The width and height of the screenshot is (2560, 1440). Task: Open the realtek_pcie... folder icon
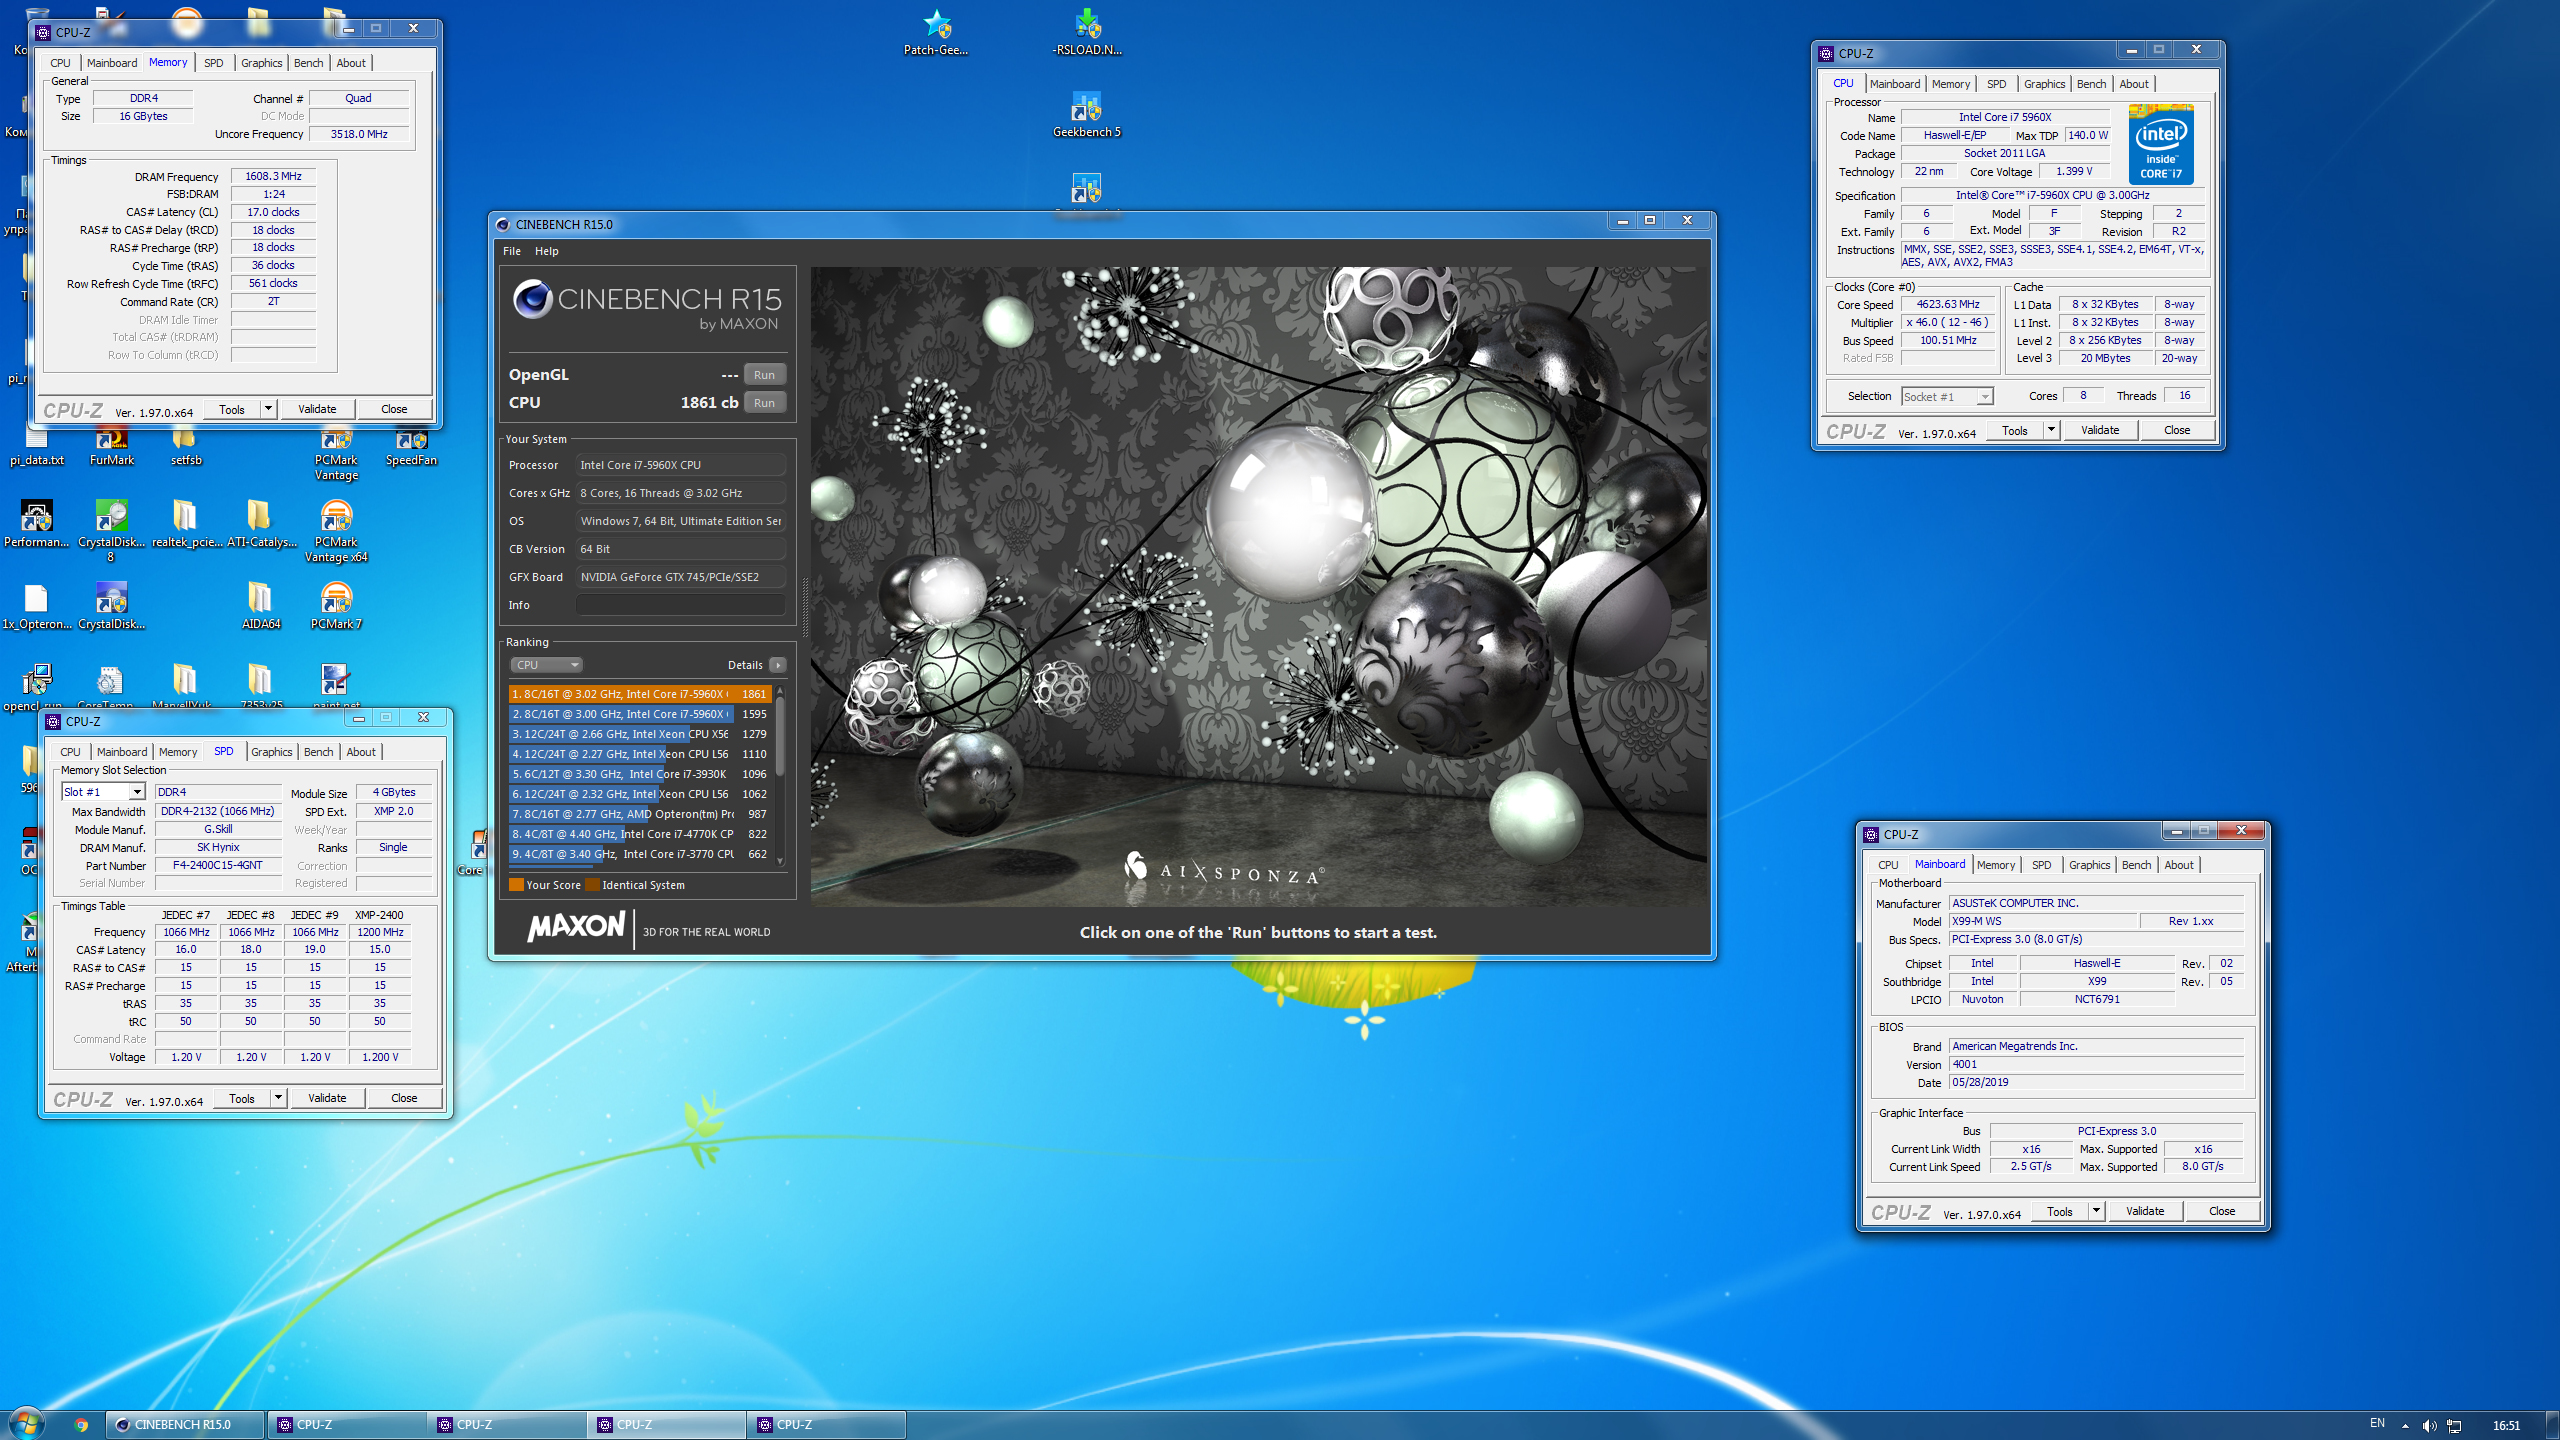(186, 524)
